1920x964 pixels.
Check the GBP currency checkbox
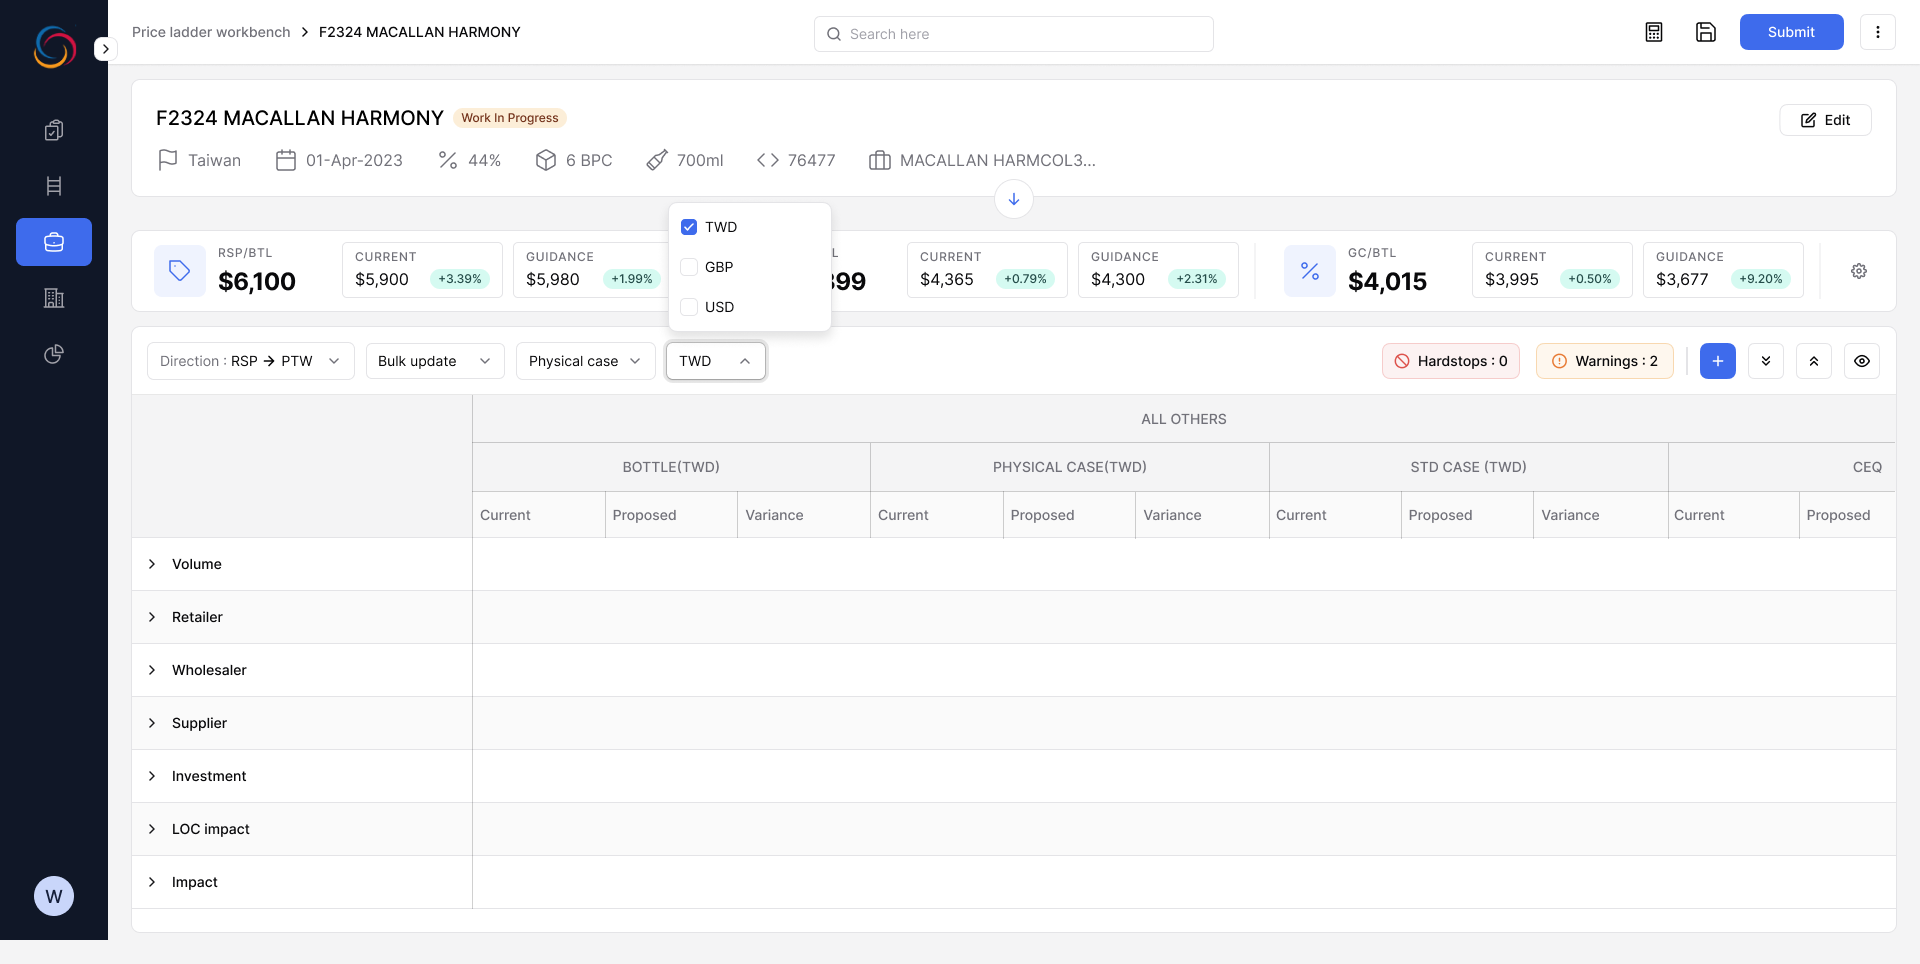[689, 267]
